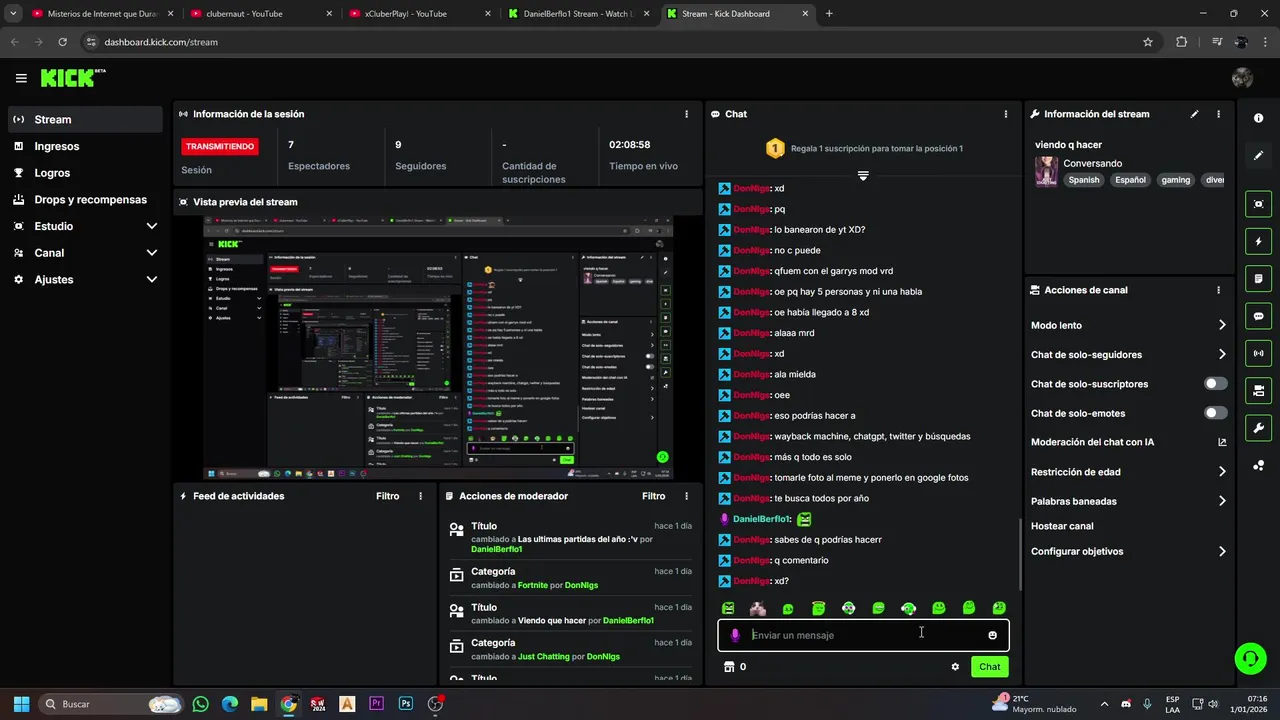Open the user profile avatar menu
This screenshot has width=1280, height=720.
click(x=1242, y=78)
